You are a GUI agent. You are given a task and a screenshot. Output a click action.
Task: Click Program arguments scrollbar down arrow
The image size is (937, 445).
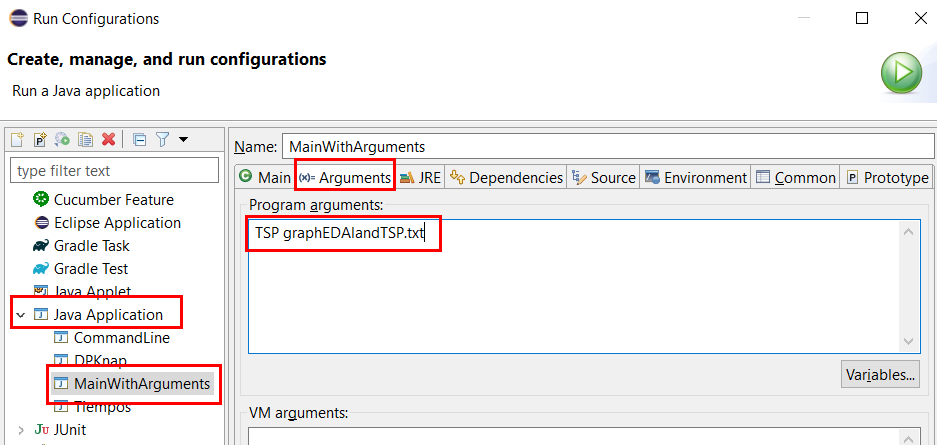[x=908, y=341]
